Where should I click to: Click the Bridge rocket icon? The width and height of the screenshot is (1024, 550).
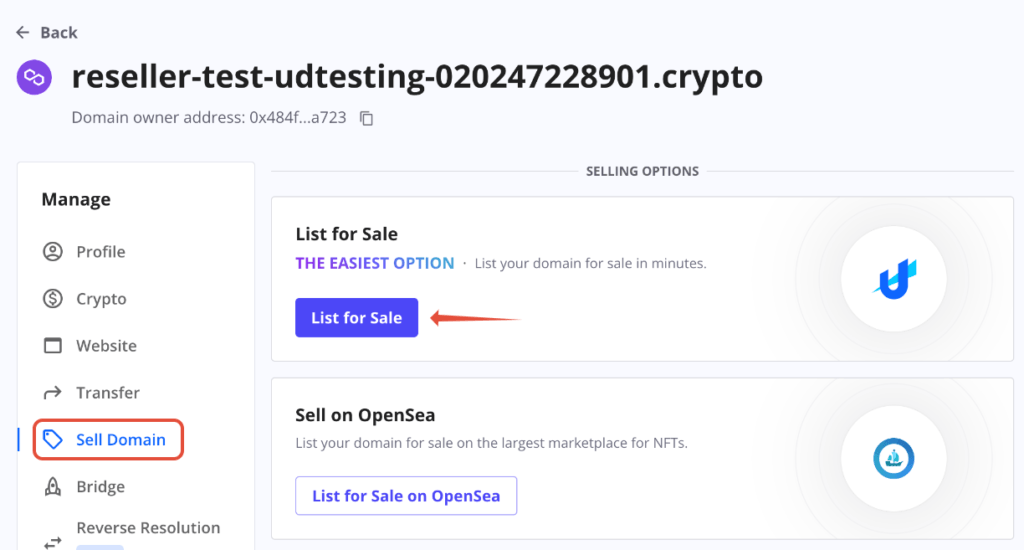pos(53,487)
